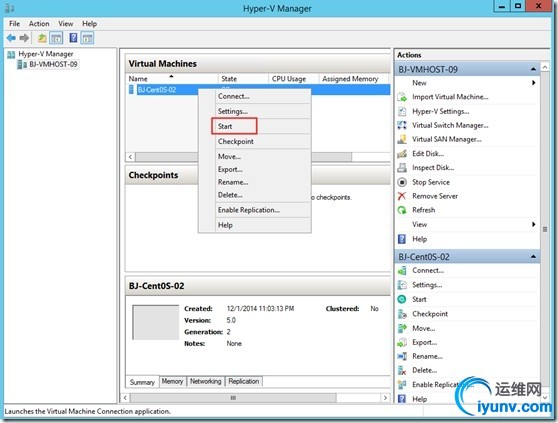Open the File menu

14,23
